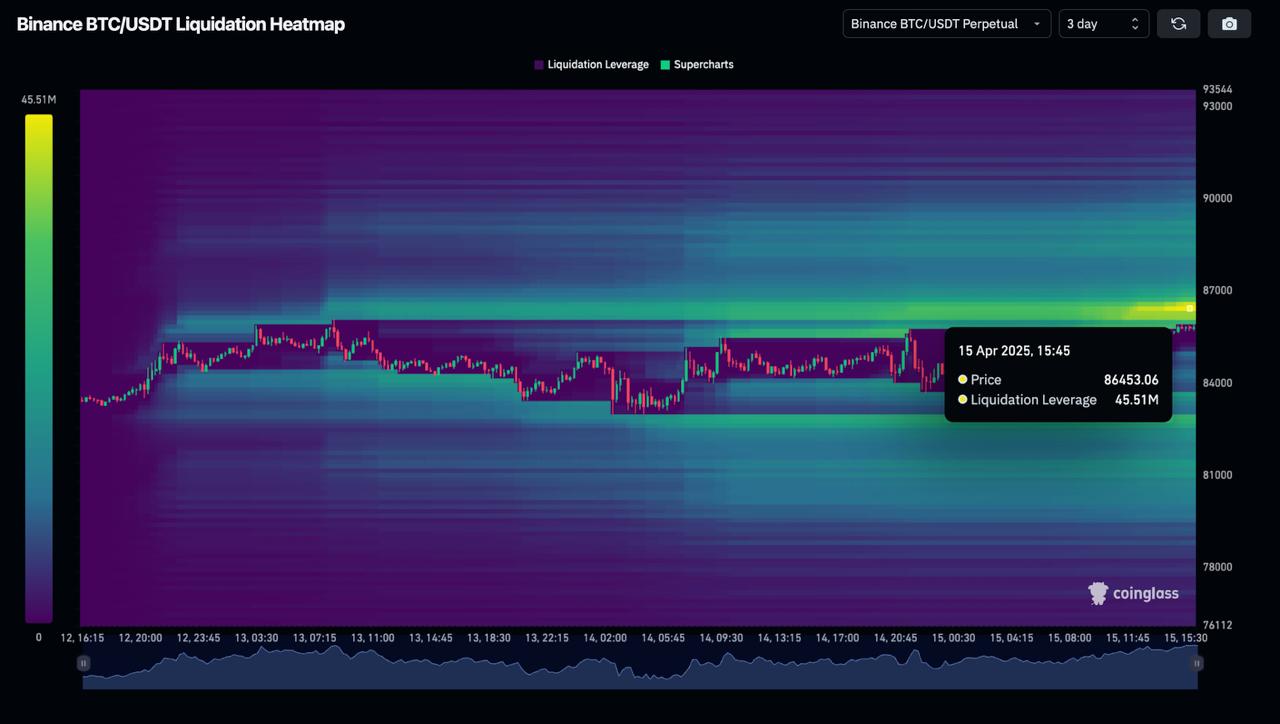1280x724 pixels.
Task: Click the 81000 price axis label
Action: (x=1217, y=475)
